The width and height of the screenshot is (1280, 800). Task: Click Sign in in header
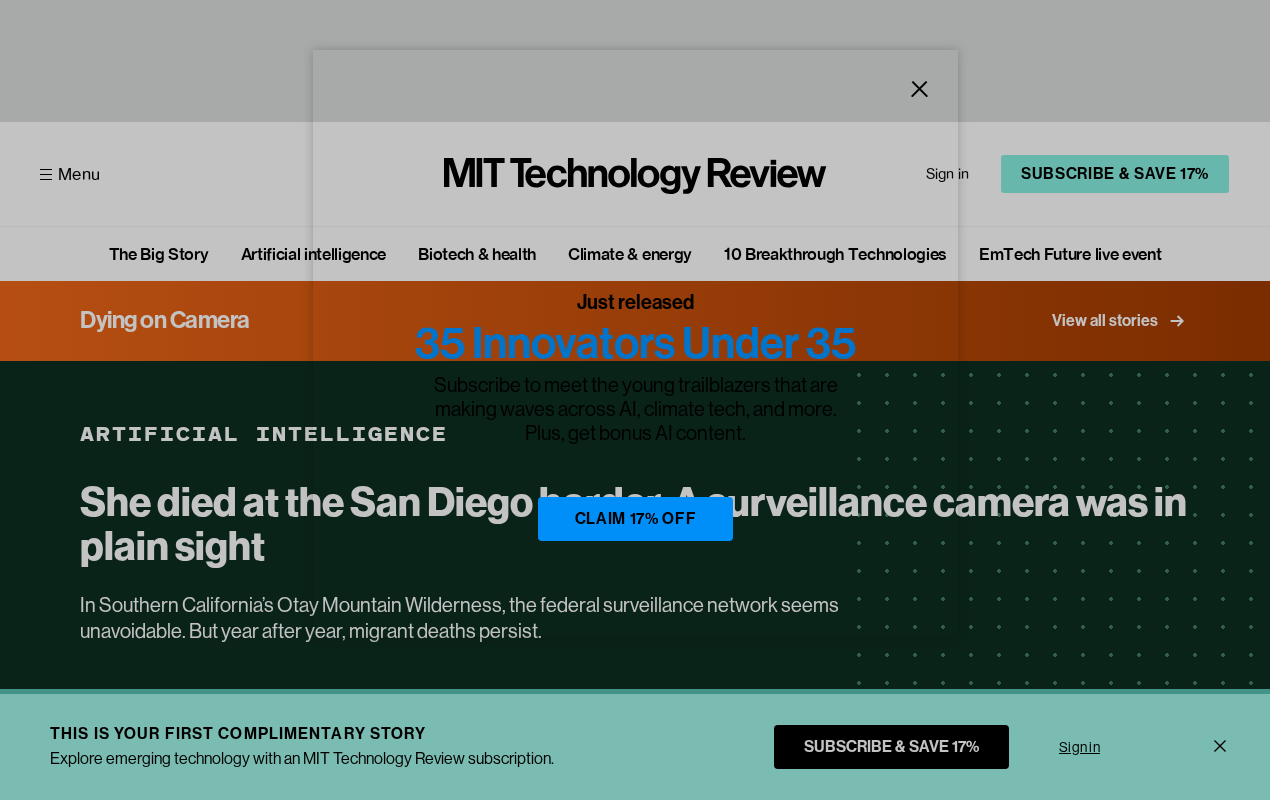pos(947,174)
